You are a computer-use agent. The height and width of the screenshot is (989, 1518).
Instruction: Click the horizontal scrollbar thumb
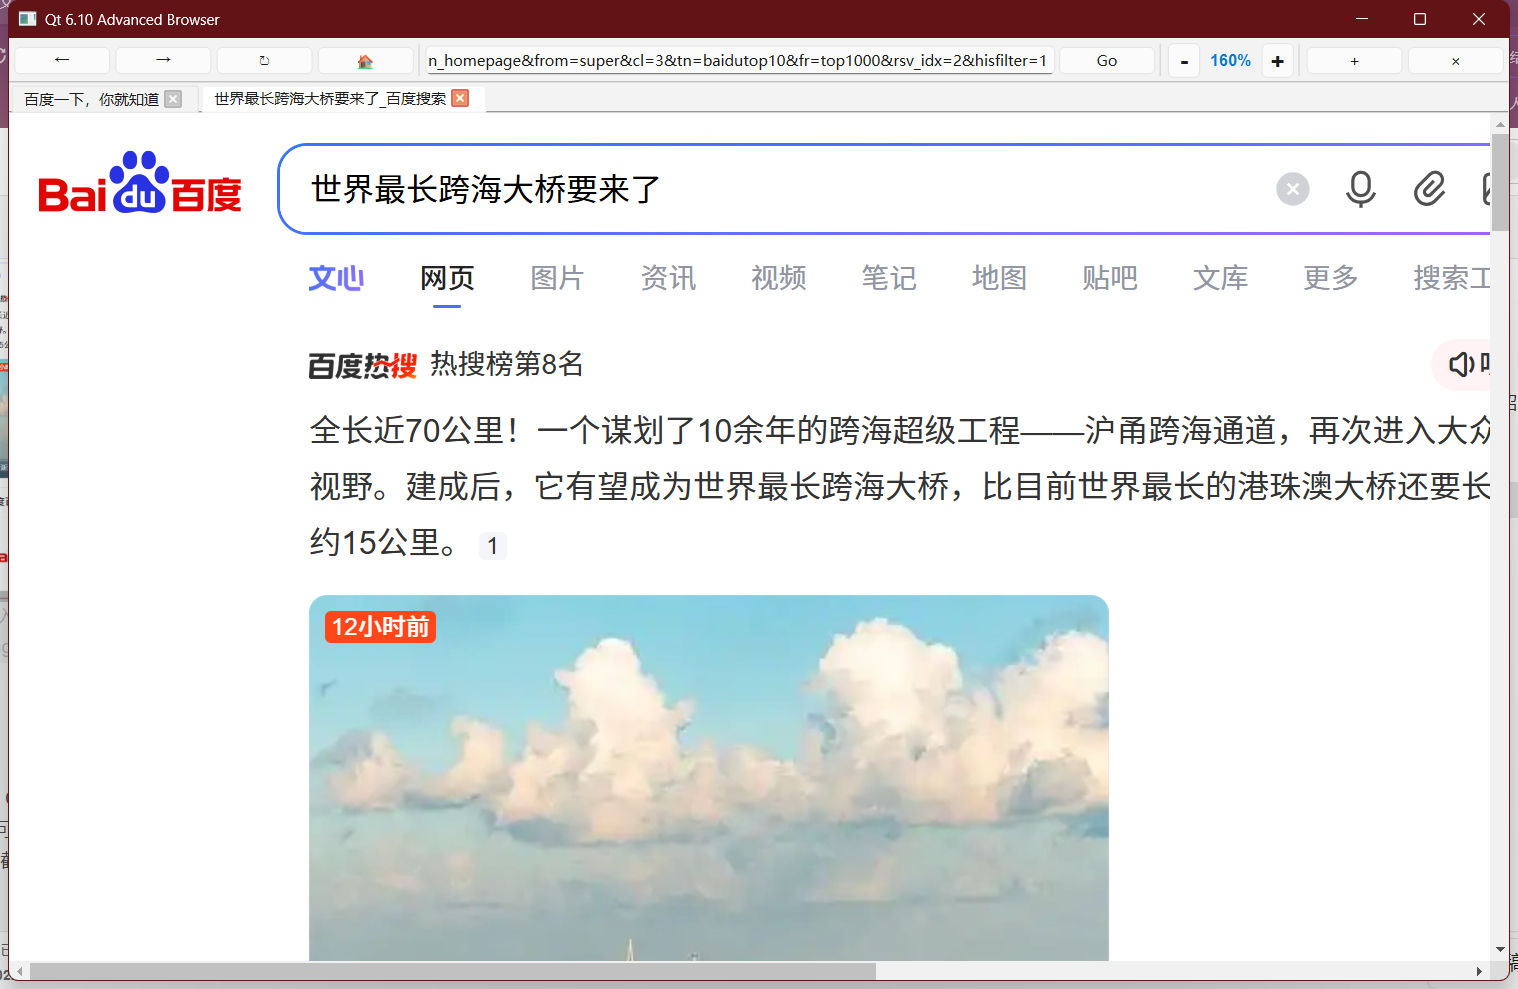452,971
